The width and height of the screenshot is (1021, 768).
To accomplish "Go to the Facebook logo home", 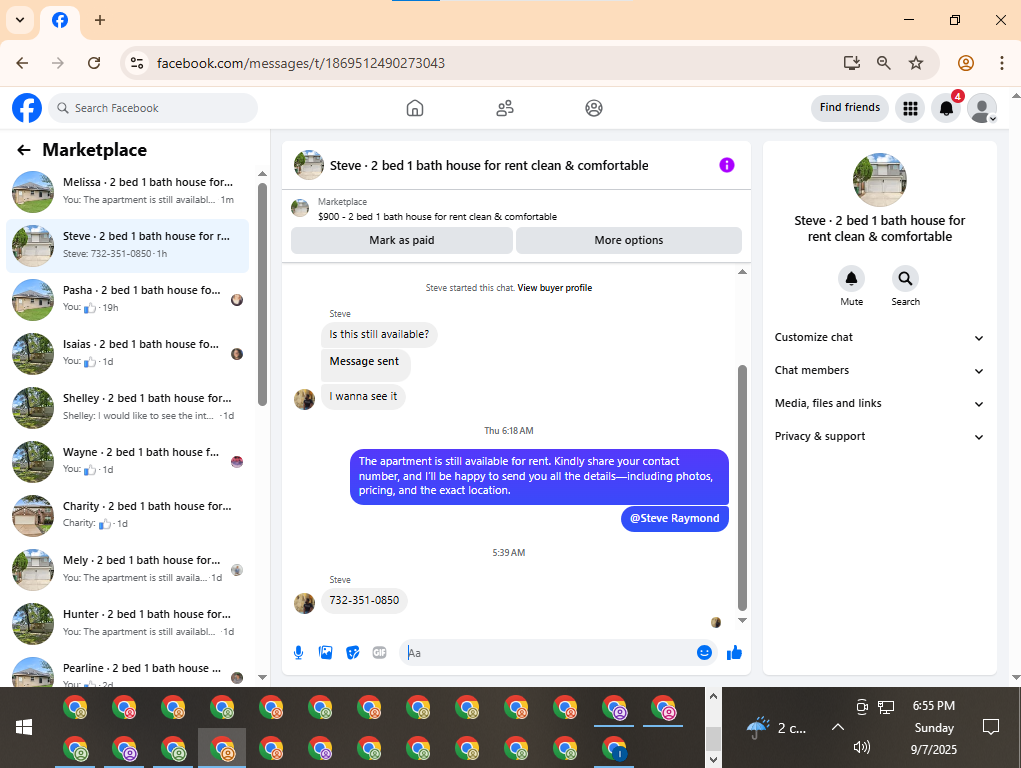I will (27, 108).
